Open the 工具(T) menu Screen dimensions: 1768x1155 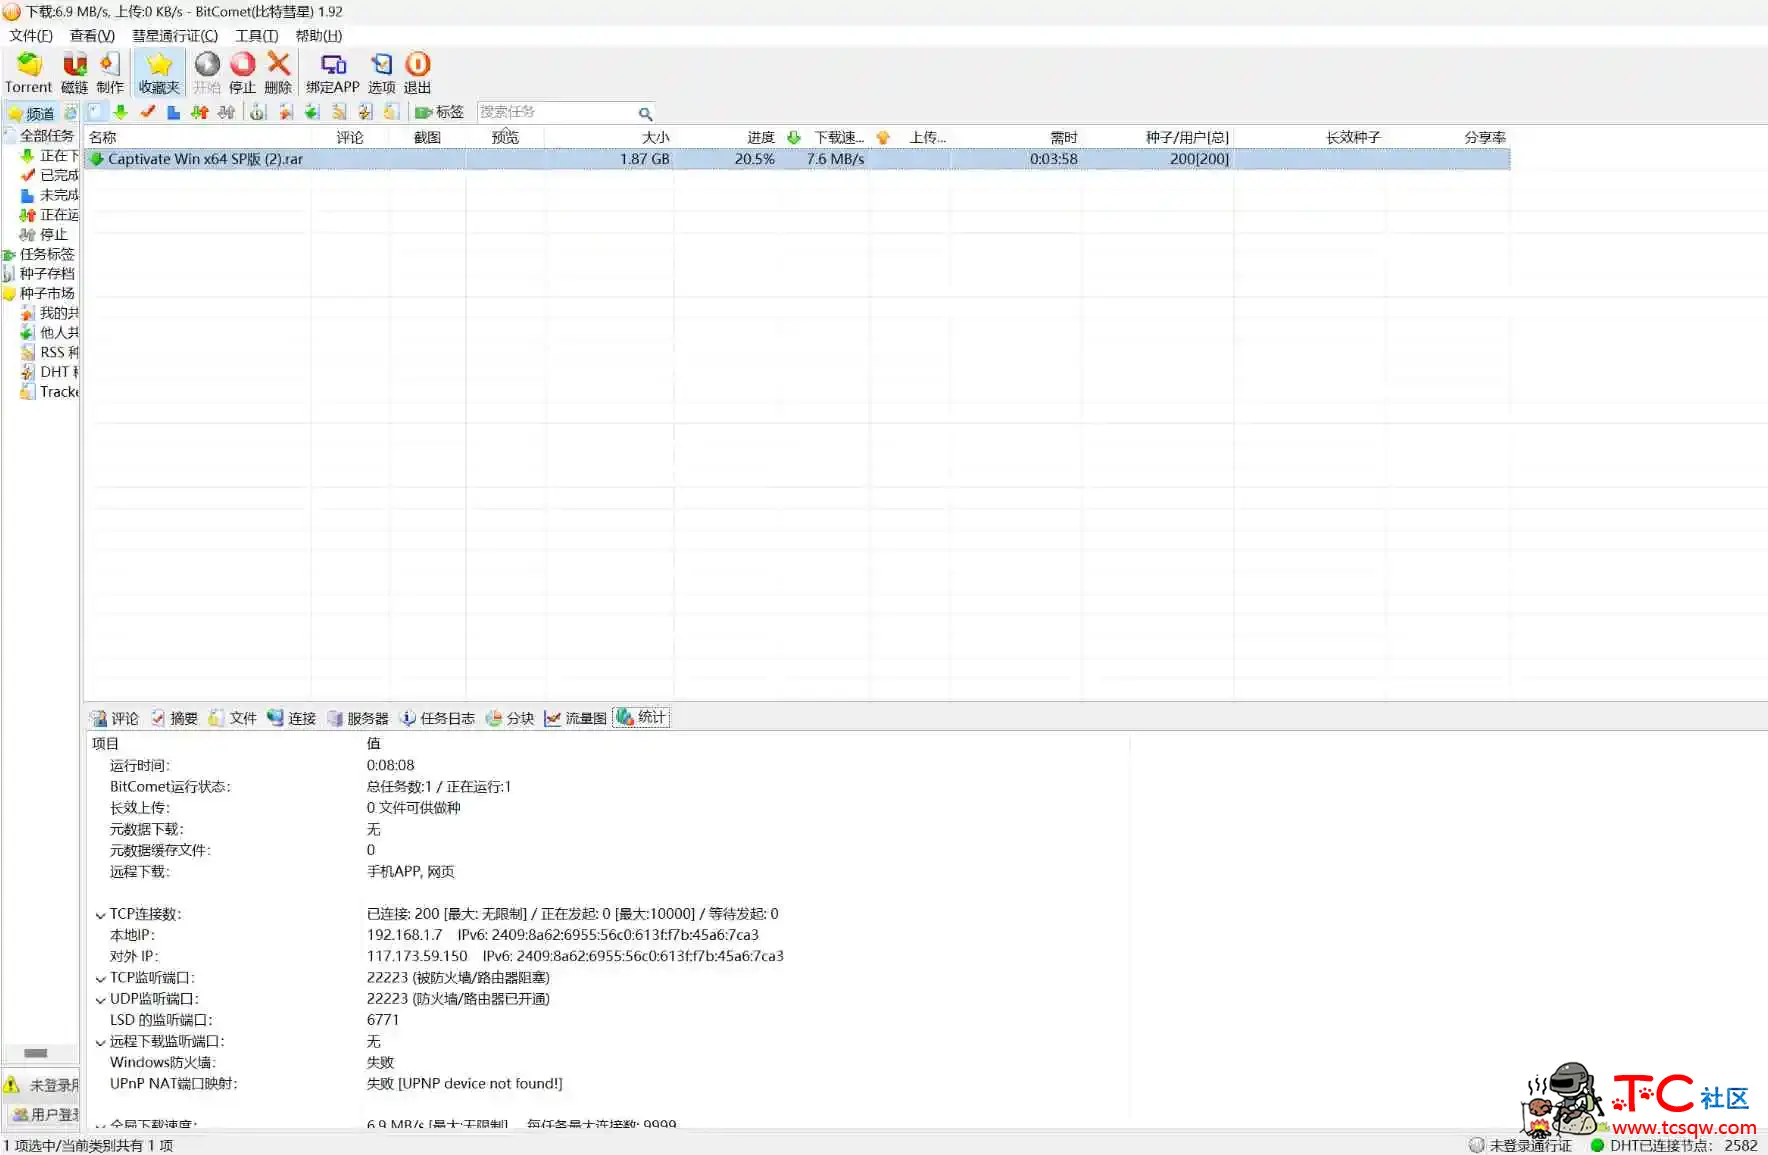point(257,36)
